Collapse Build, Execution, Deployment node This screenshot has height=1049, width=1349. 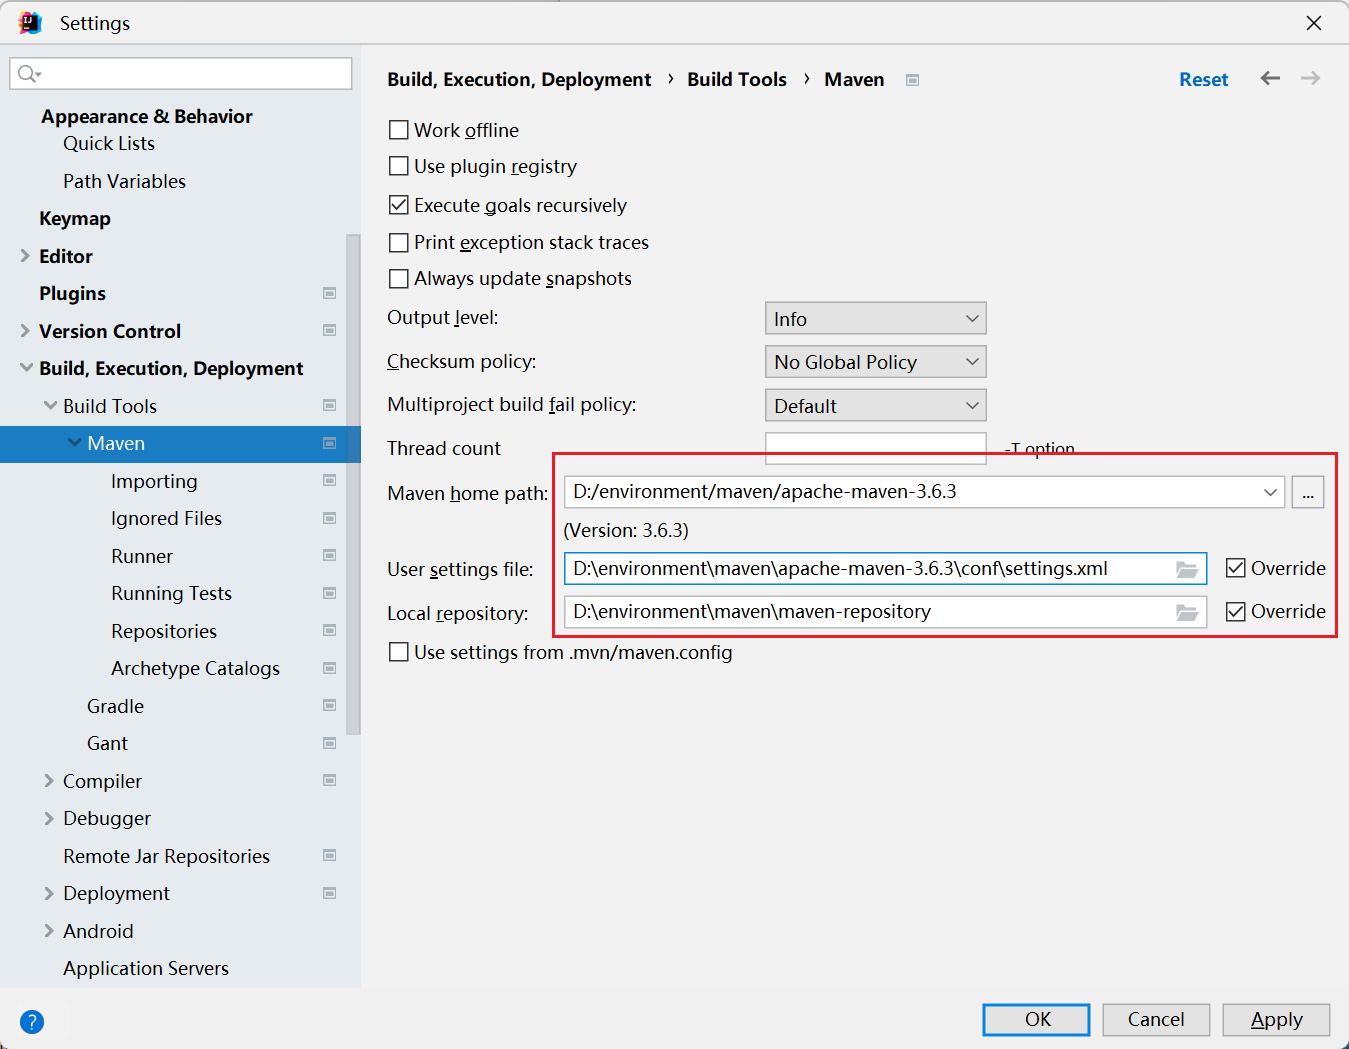tap(26, 368)
